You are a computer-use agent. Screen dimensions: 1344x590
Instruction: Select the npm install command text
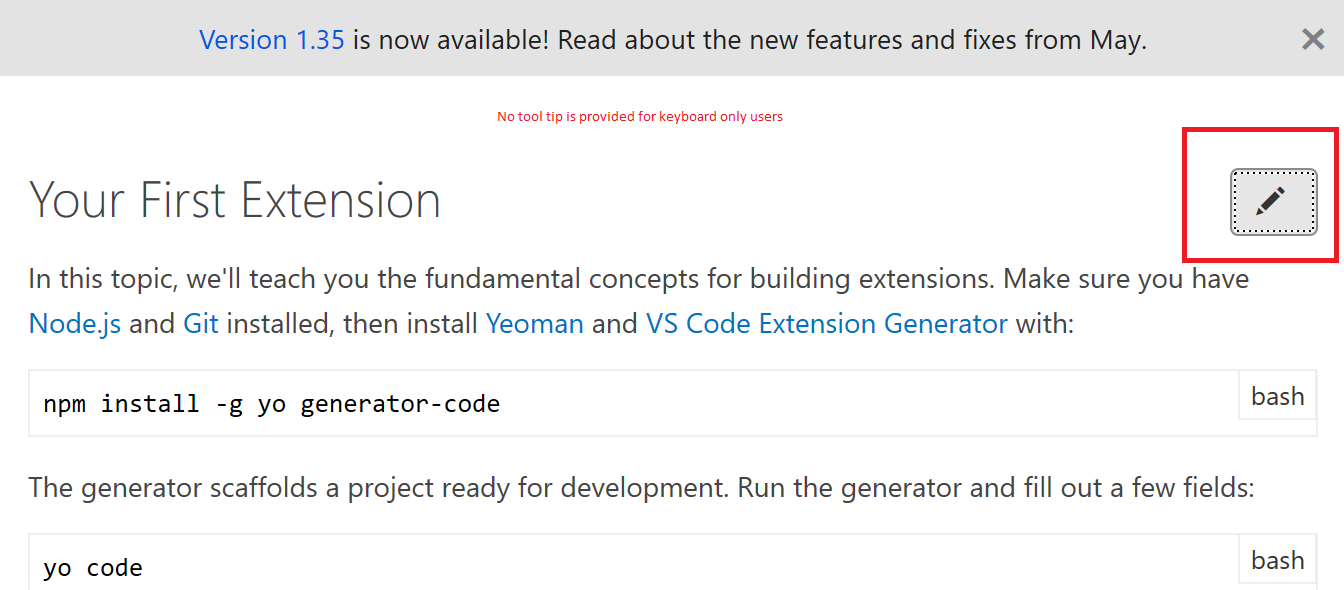pyautogui.click(x=270, y=403)
